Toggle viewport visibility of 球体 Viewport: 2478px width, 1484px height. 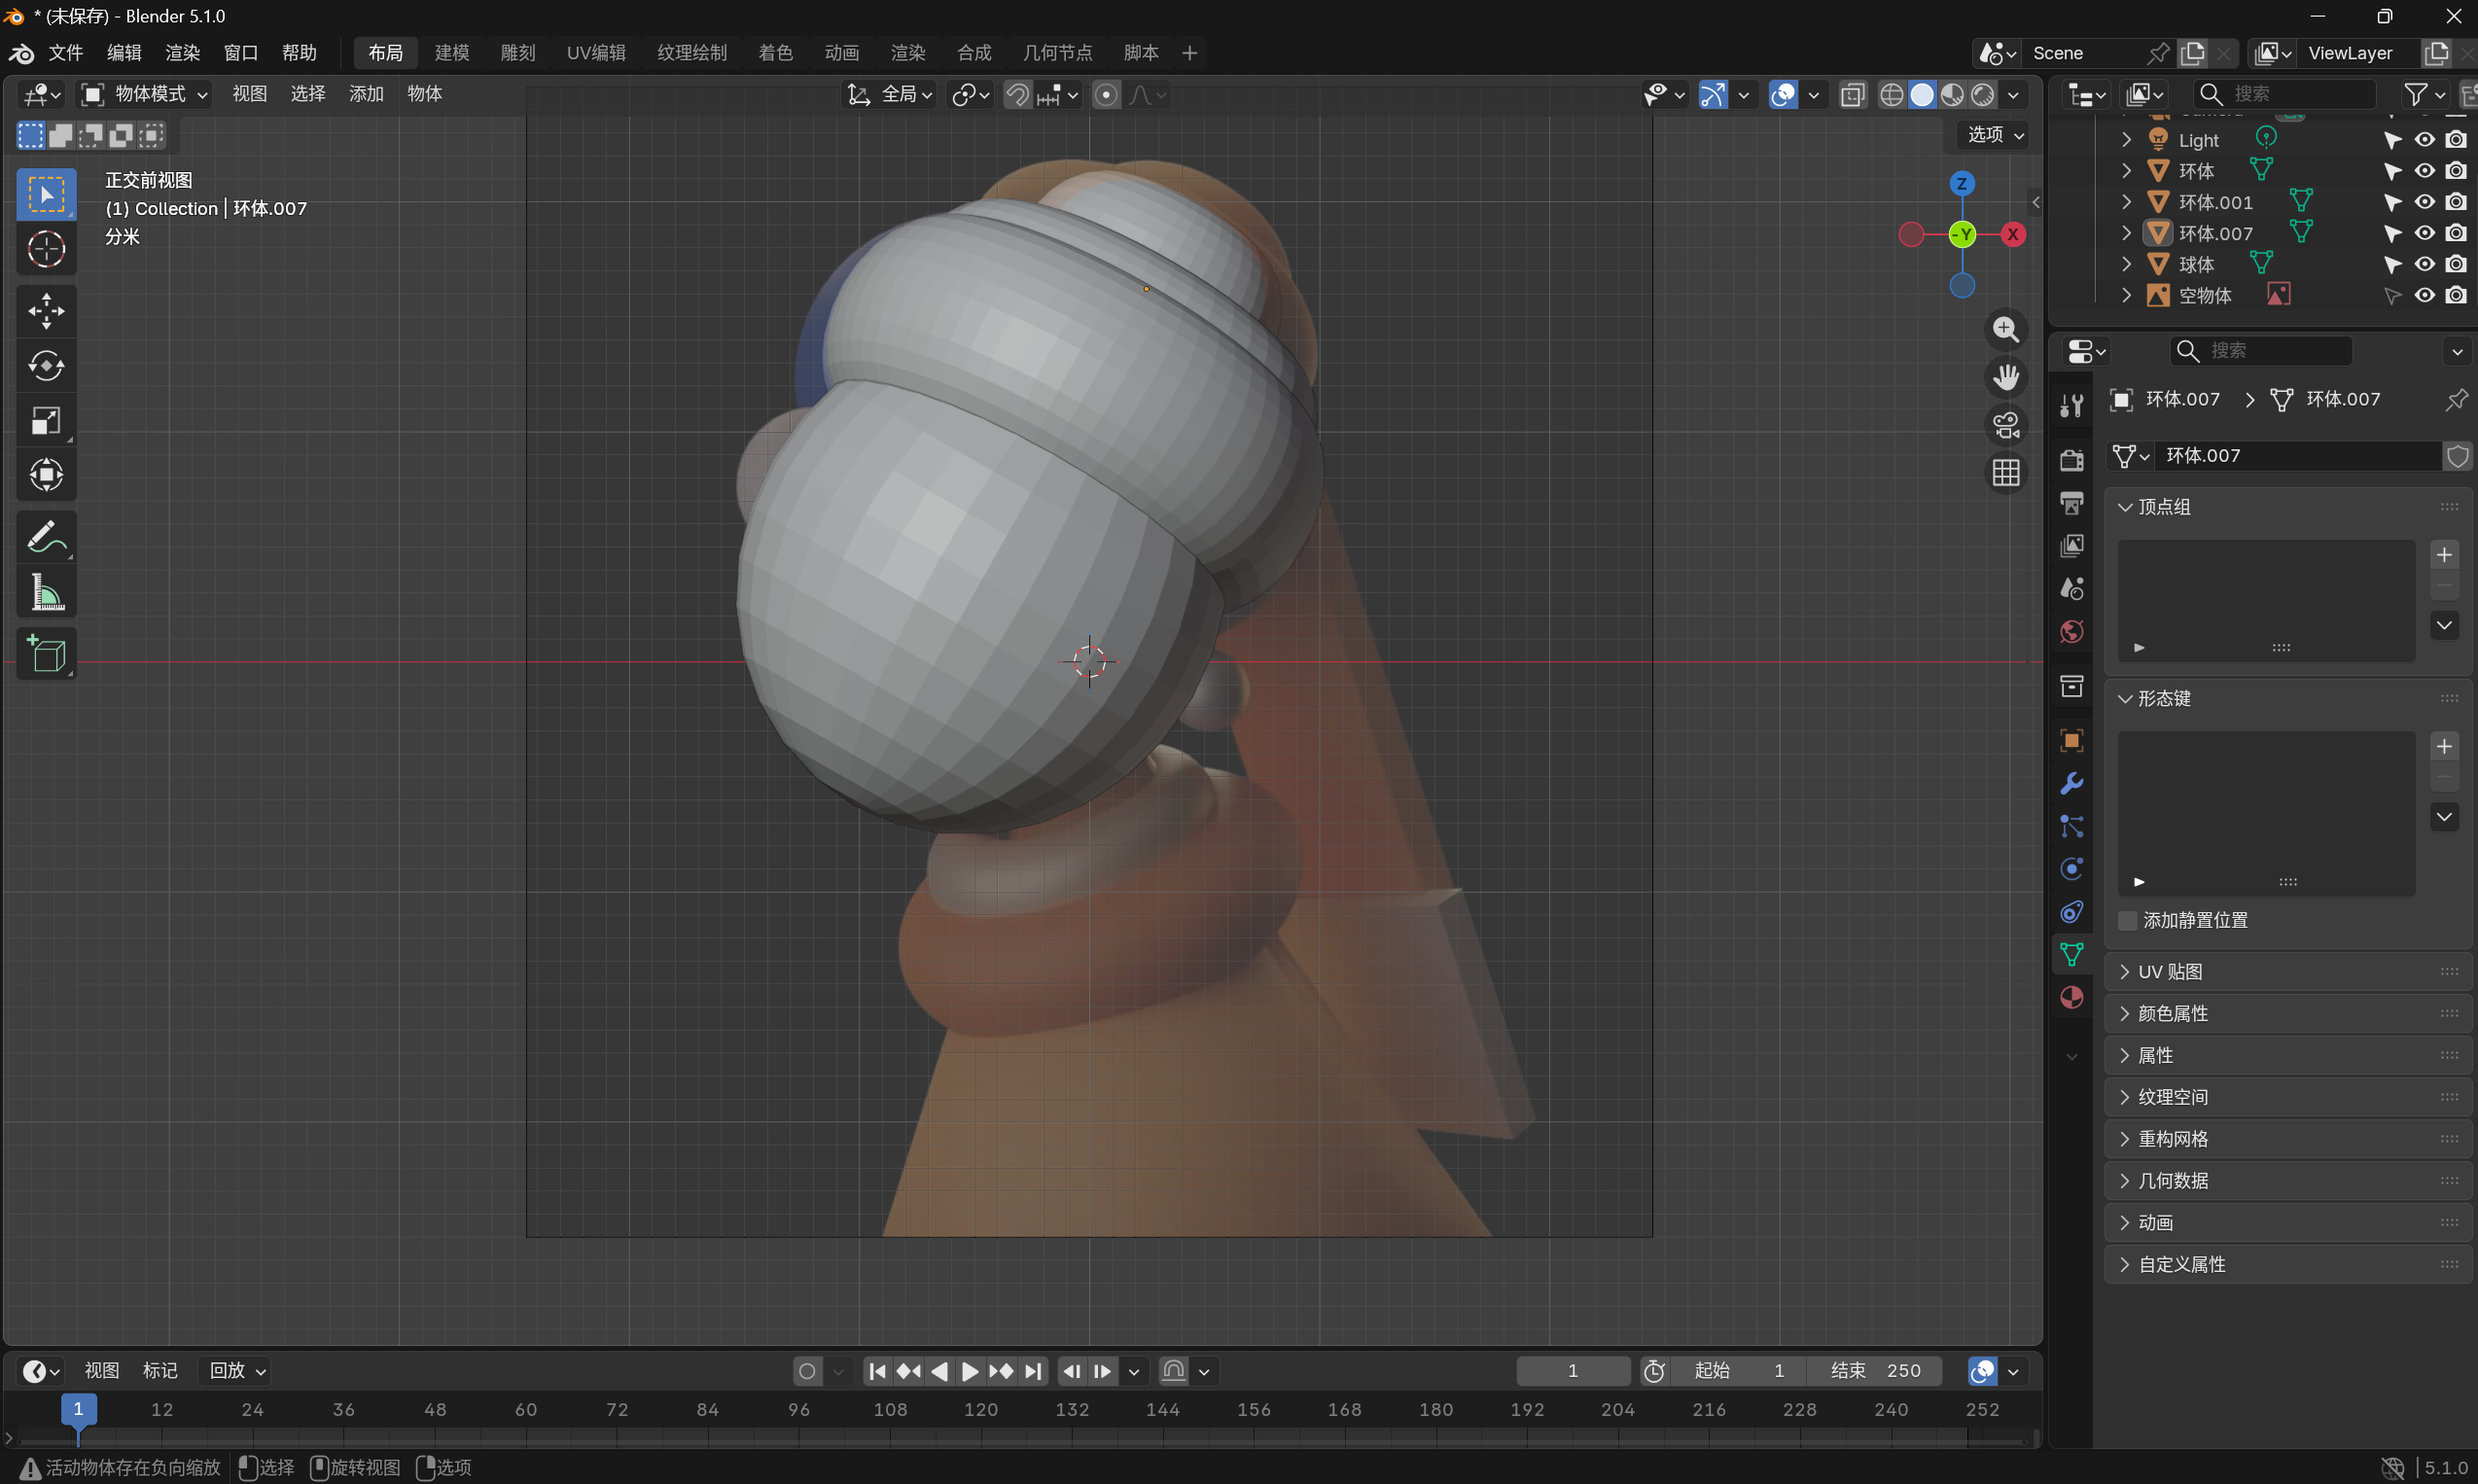coord(2424,264)
